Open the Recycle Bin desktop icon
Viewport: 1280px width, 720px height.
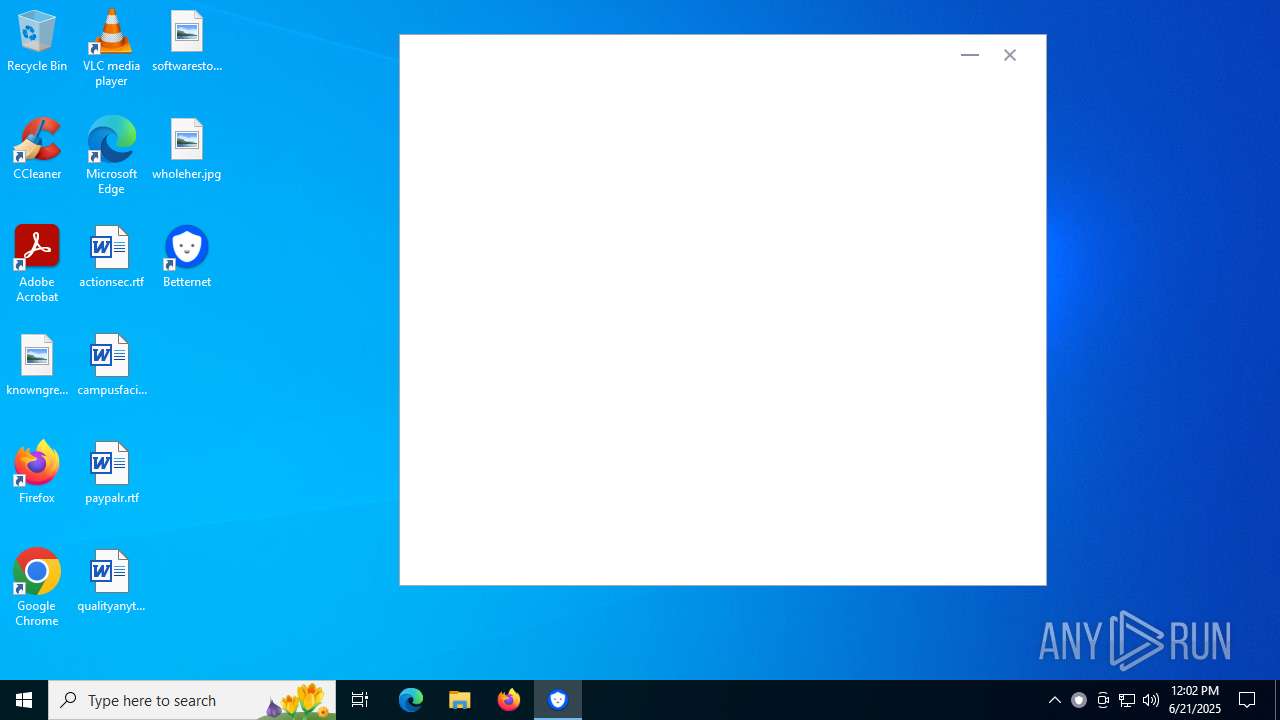pos(37,42)
